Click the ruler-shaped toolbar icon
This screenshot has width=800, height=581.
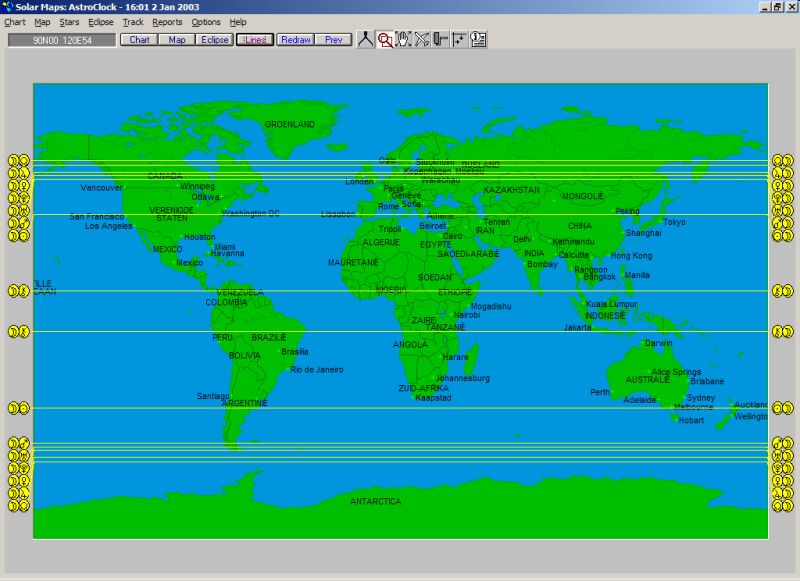(x=440, y=40)
